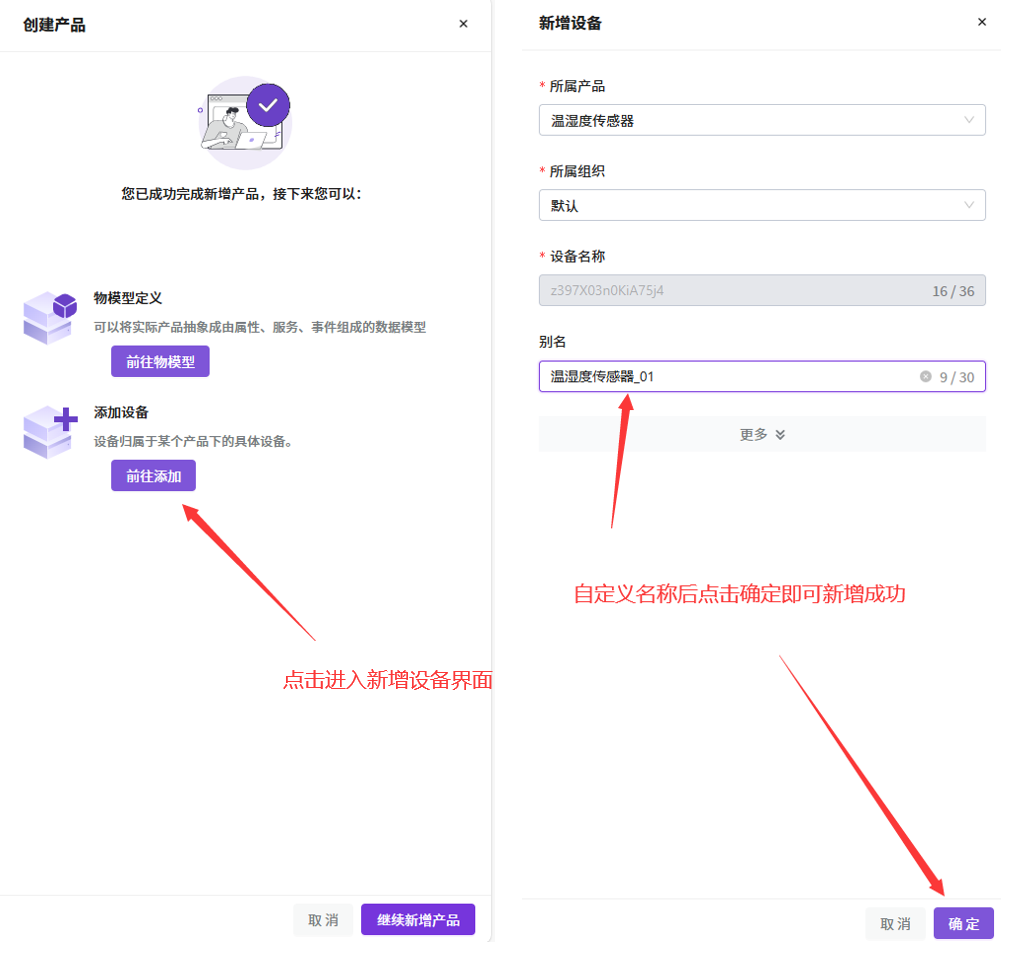Confirm the new device with 确定

pos(964,924)
